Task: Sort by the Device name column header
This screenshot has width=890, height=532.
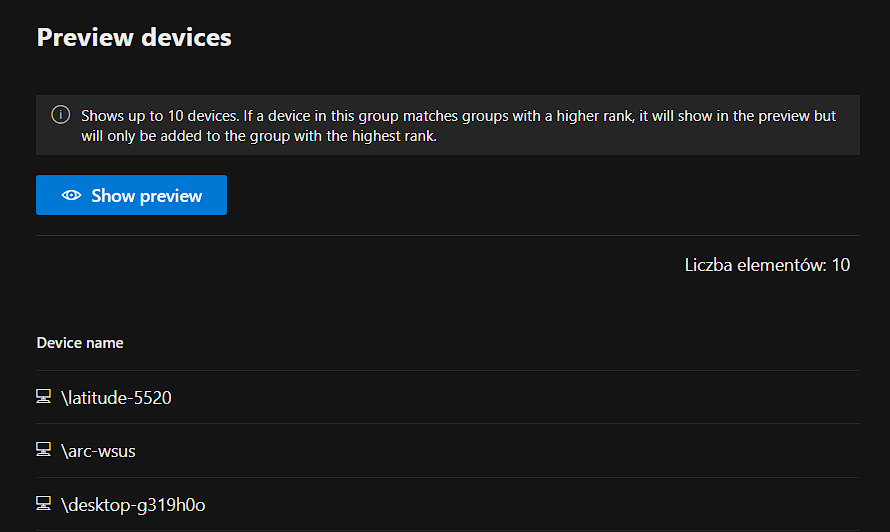Action: coord(80,343)
